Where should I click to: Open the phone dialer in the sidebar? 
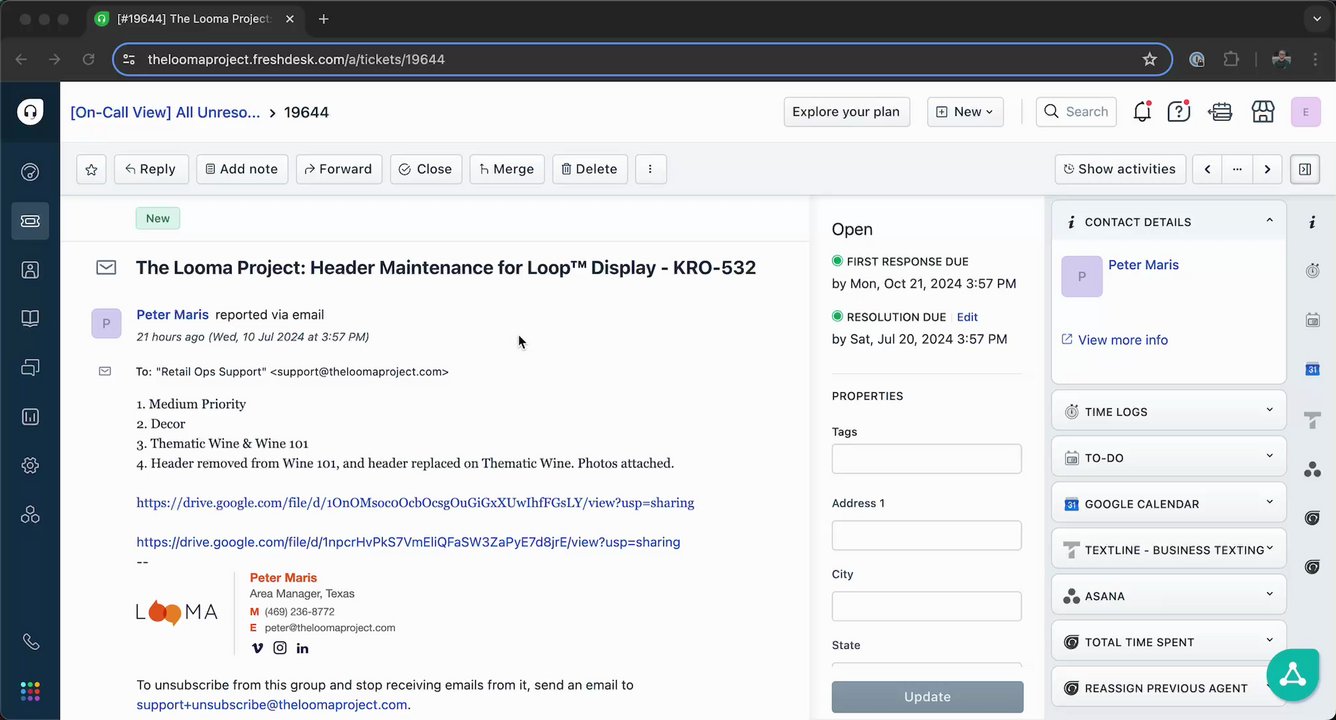(30, 642)
